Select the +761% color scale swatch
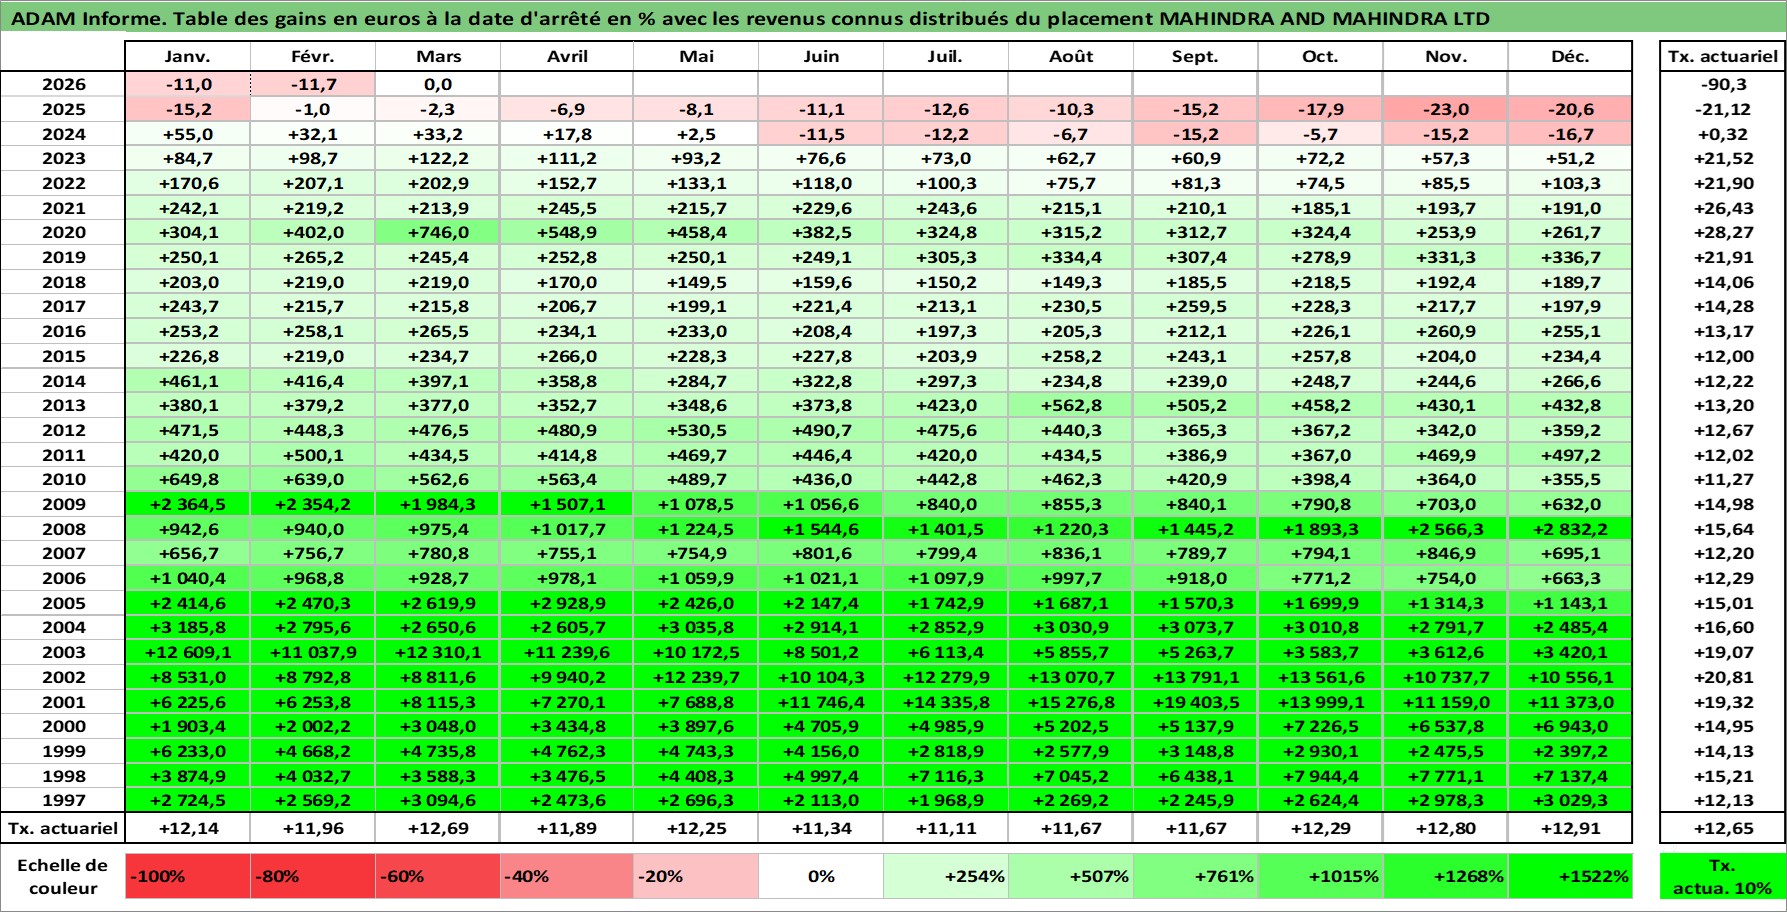Image resolution: width=1787 pixels, height=912 pixels. point(1195,876)
